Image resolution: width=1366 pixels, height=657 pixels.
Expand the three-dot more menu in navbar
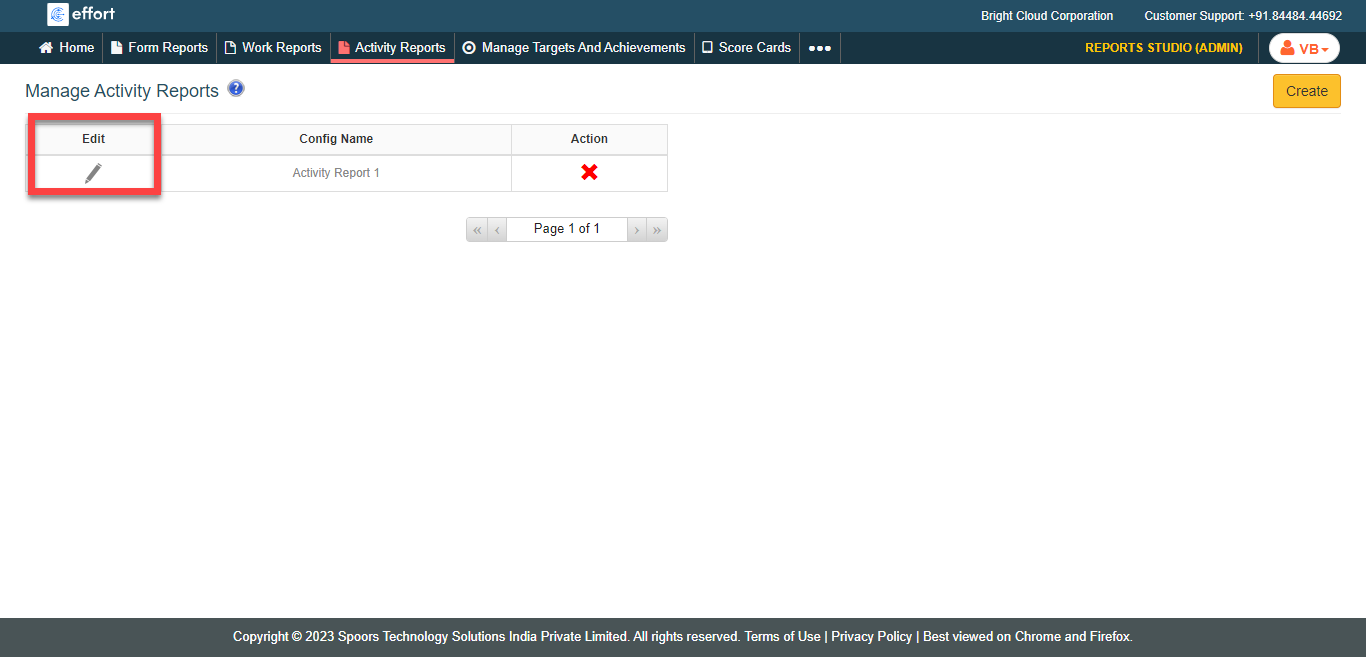[819, 48]
